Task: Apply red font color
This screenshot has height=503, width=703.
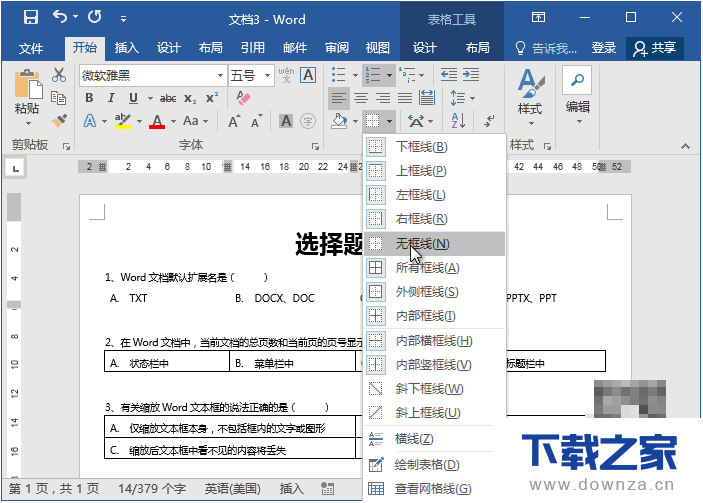Action: tap(157, 121)
